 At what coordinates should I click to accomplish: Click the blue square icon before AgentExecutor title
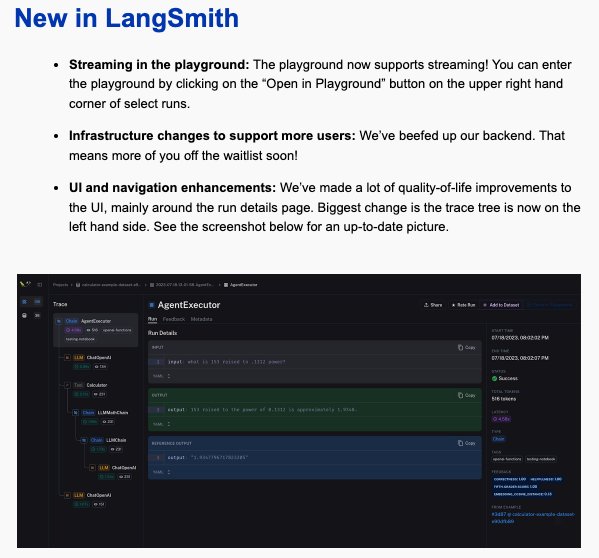click(151, 305)
